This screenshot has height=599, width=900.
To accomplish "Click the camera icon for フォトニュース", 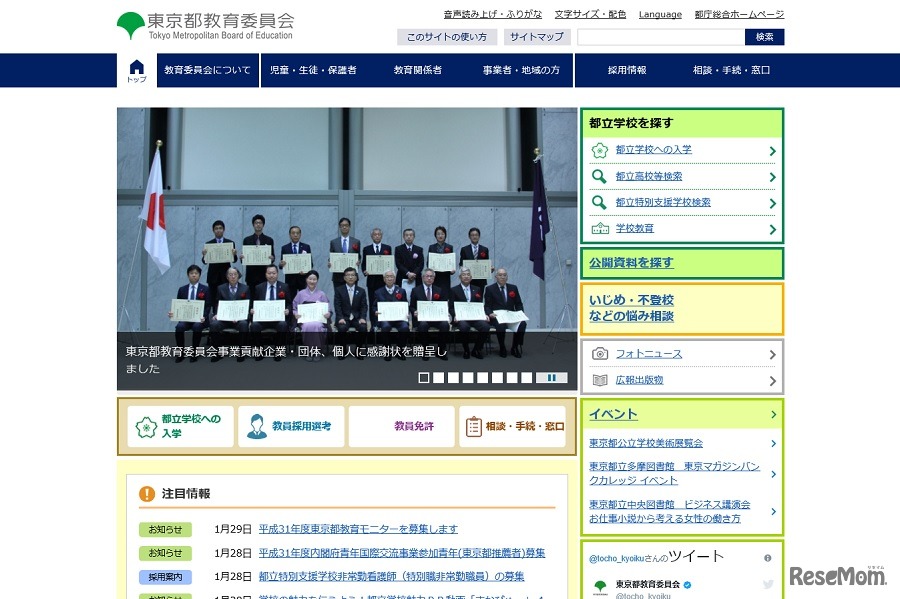I will [600, 354].
